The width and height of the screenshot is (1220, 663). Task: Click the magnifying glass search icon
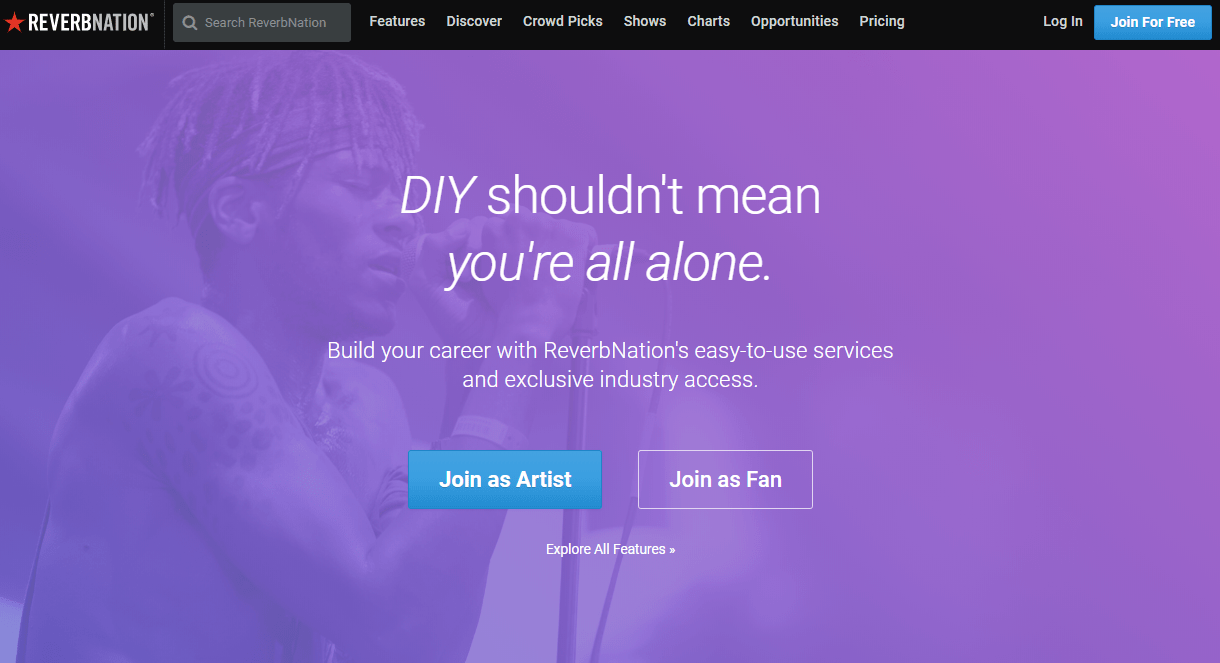click(190, 22)
